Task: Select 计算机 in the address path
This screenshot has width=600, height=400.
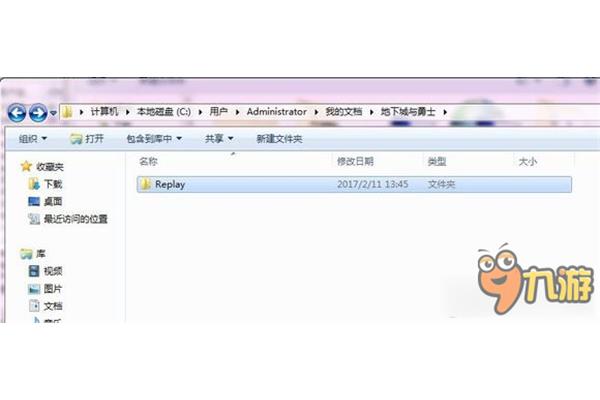Action: pyautogui.click(x=104, y=112)
